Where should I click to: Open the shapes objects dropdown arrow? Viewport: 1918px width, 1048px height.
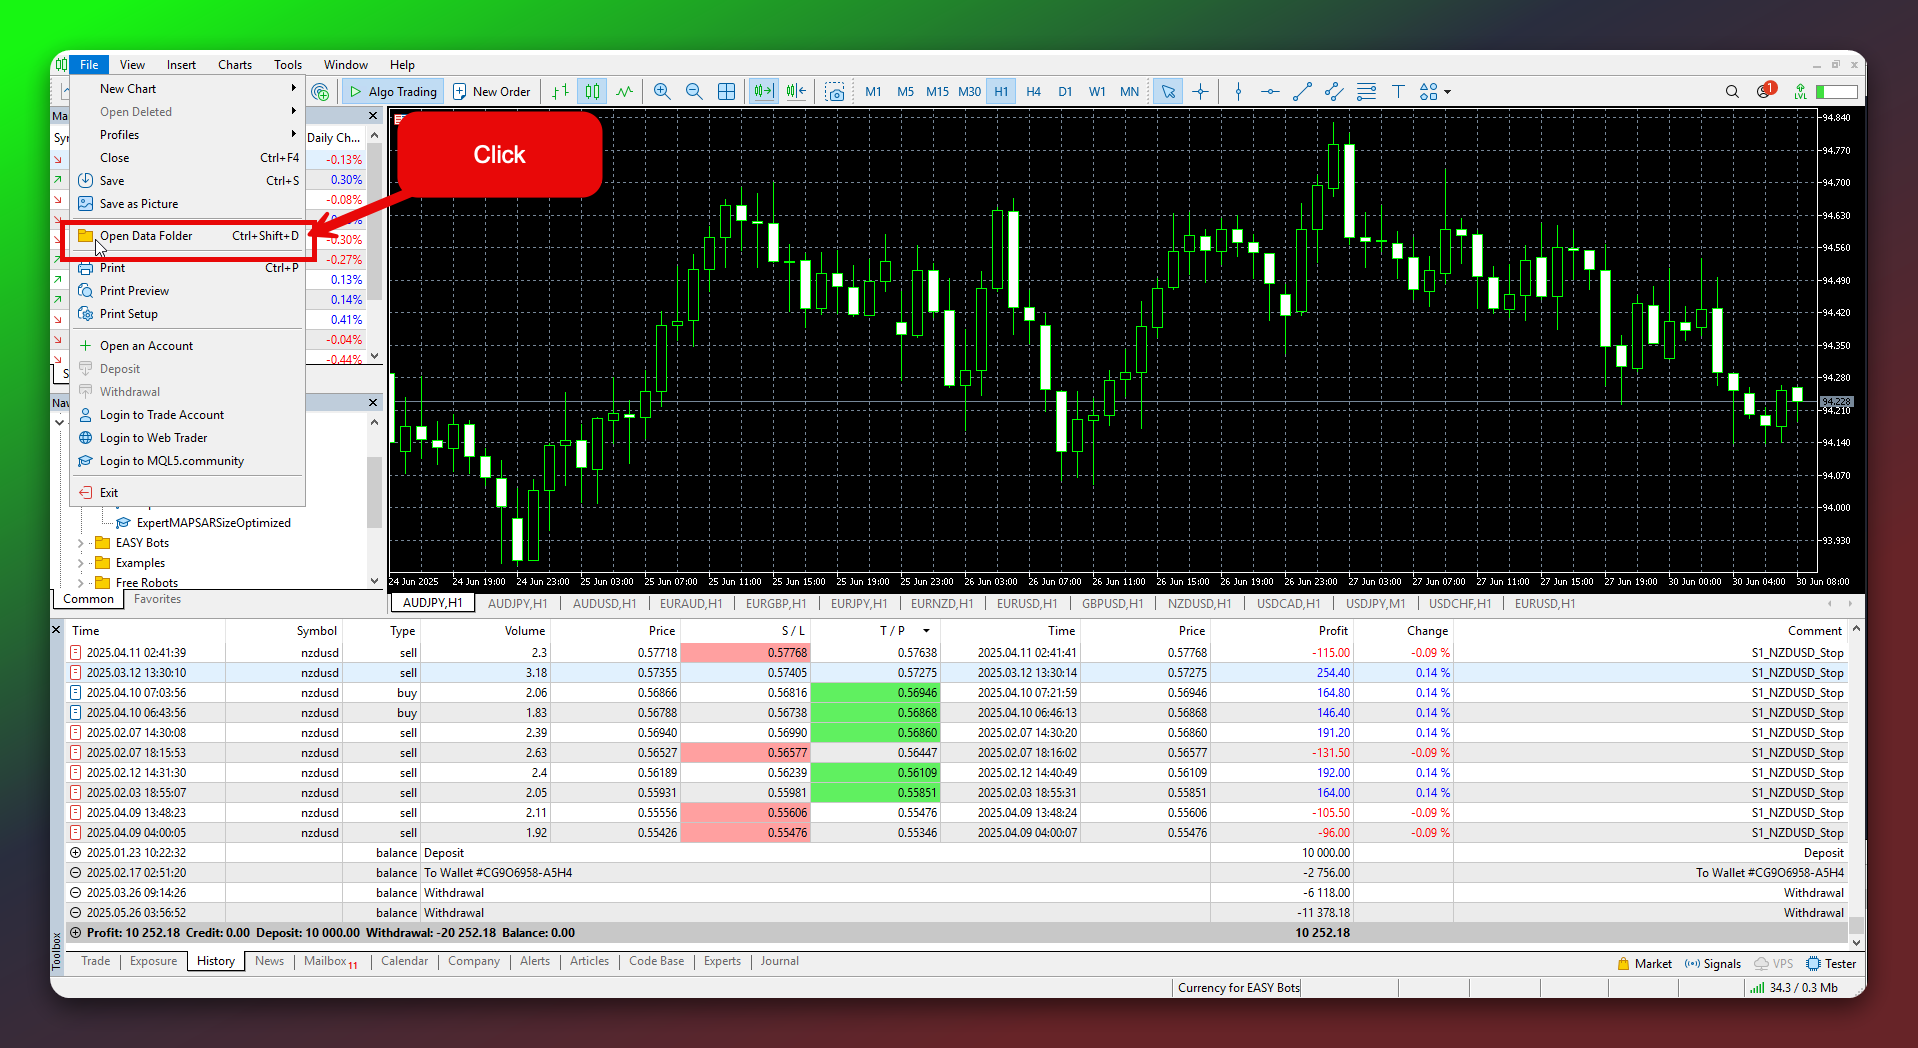1447,92
